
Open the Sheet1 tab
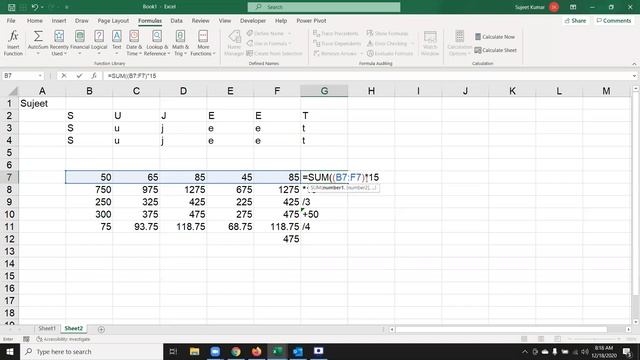pyautogui.click(x=47, y=329)
